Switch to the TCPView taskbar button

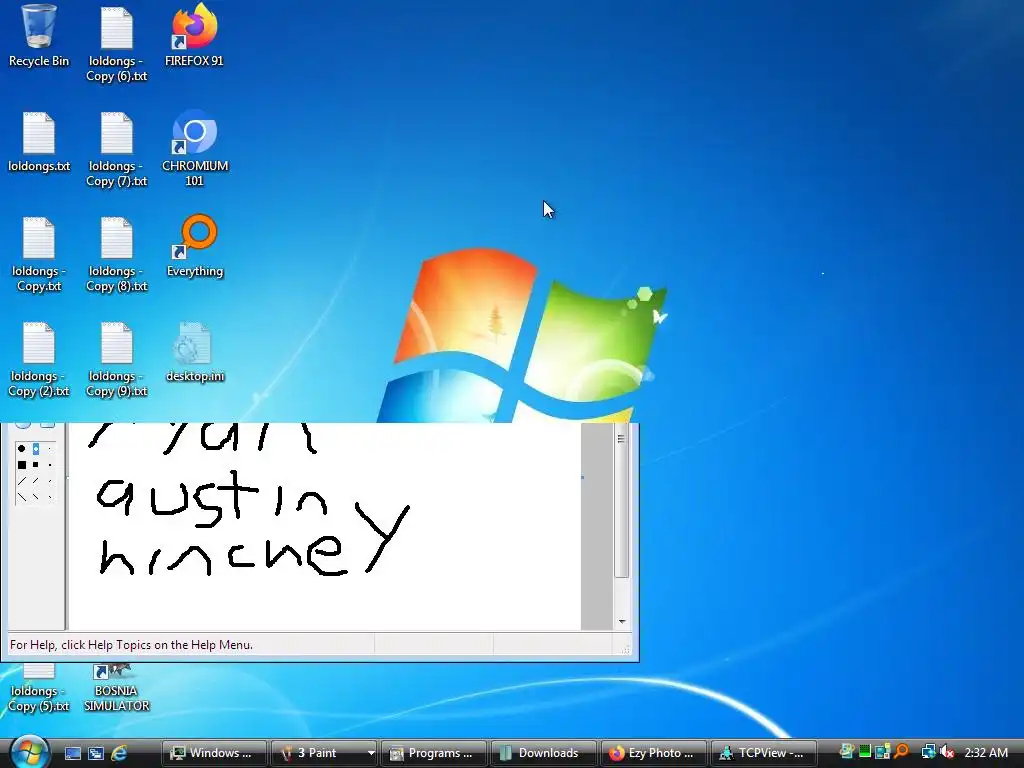763,753
